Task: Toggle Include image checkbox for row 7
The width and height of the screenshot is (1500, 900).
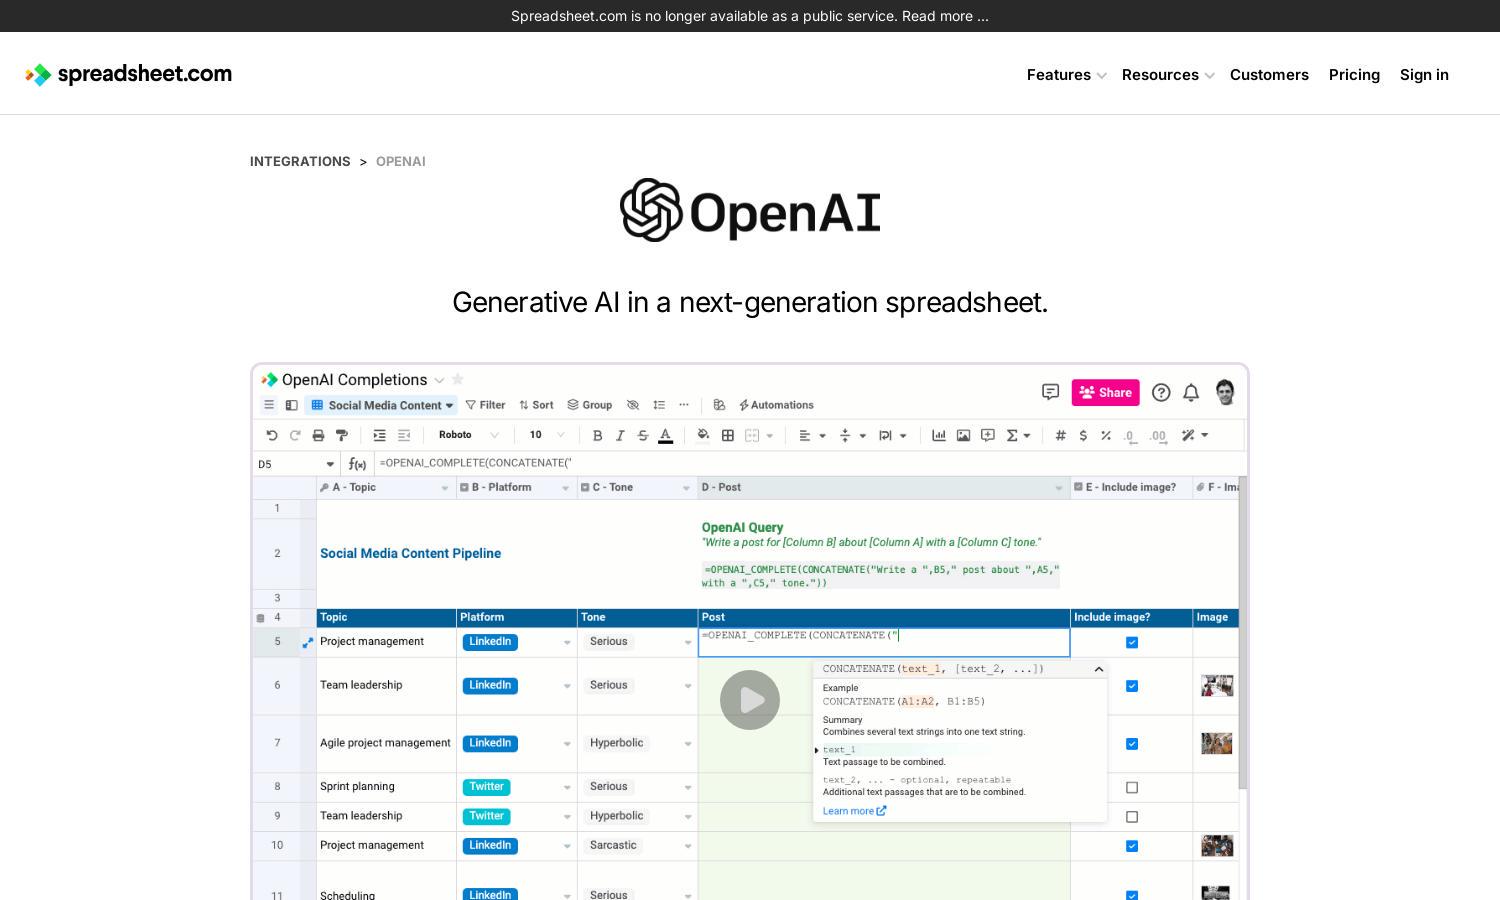Action: tap(1132, 744)
